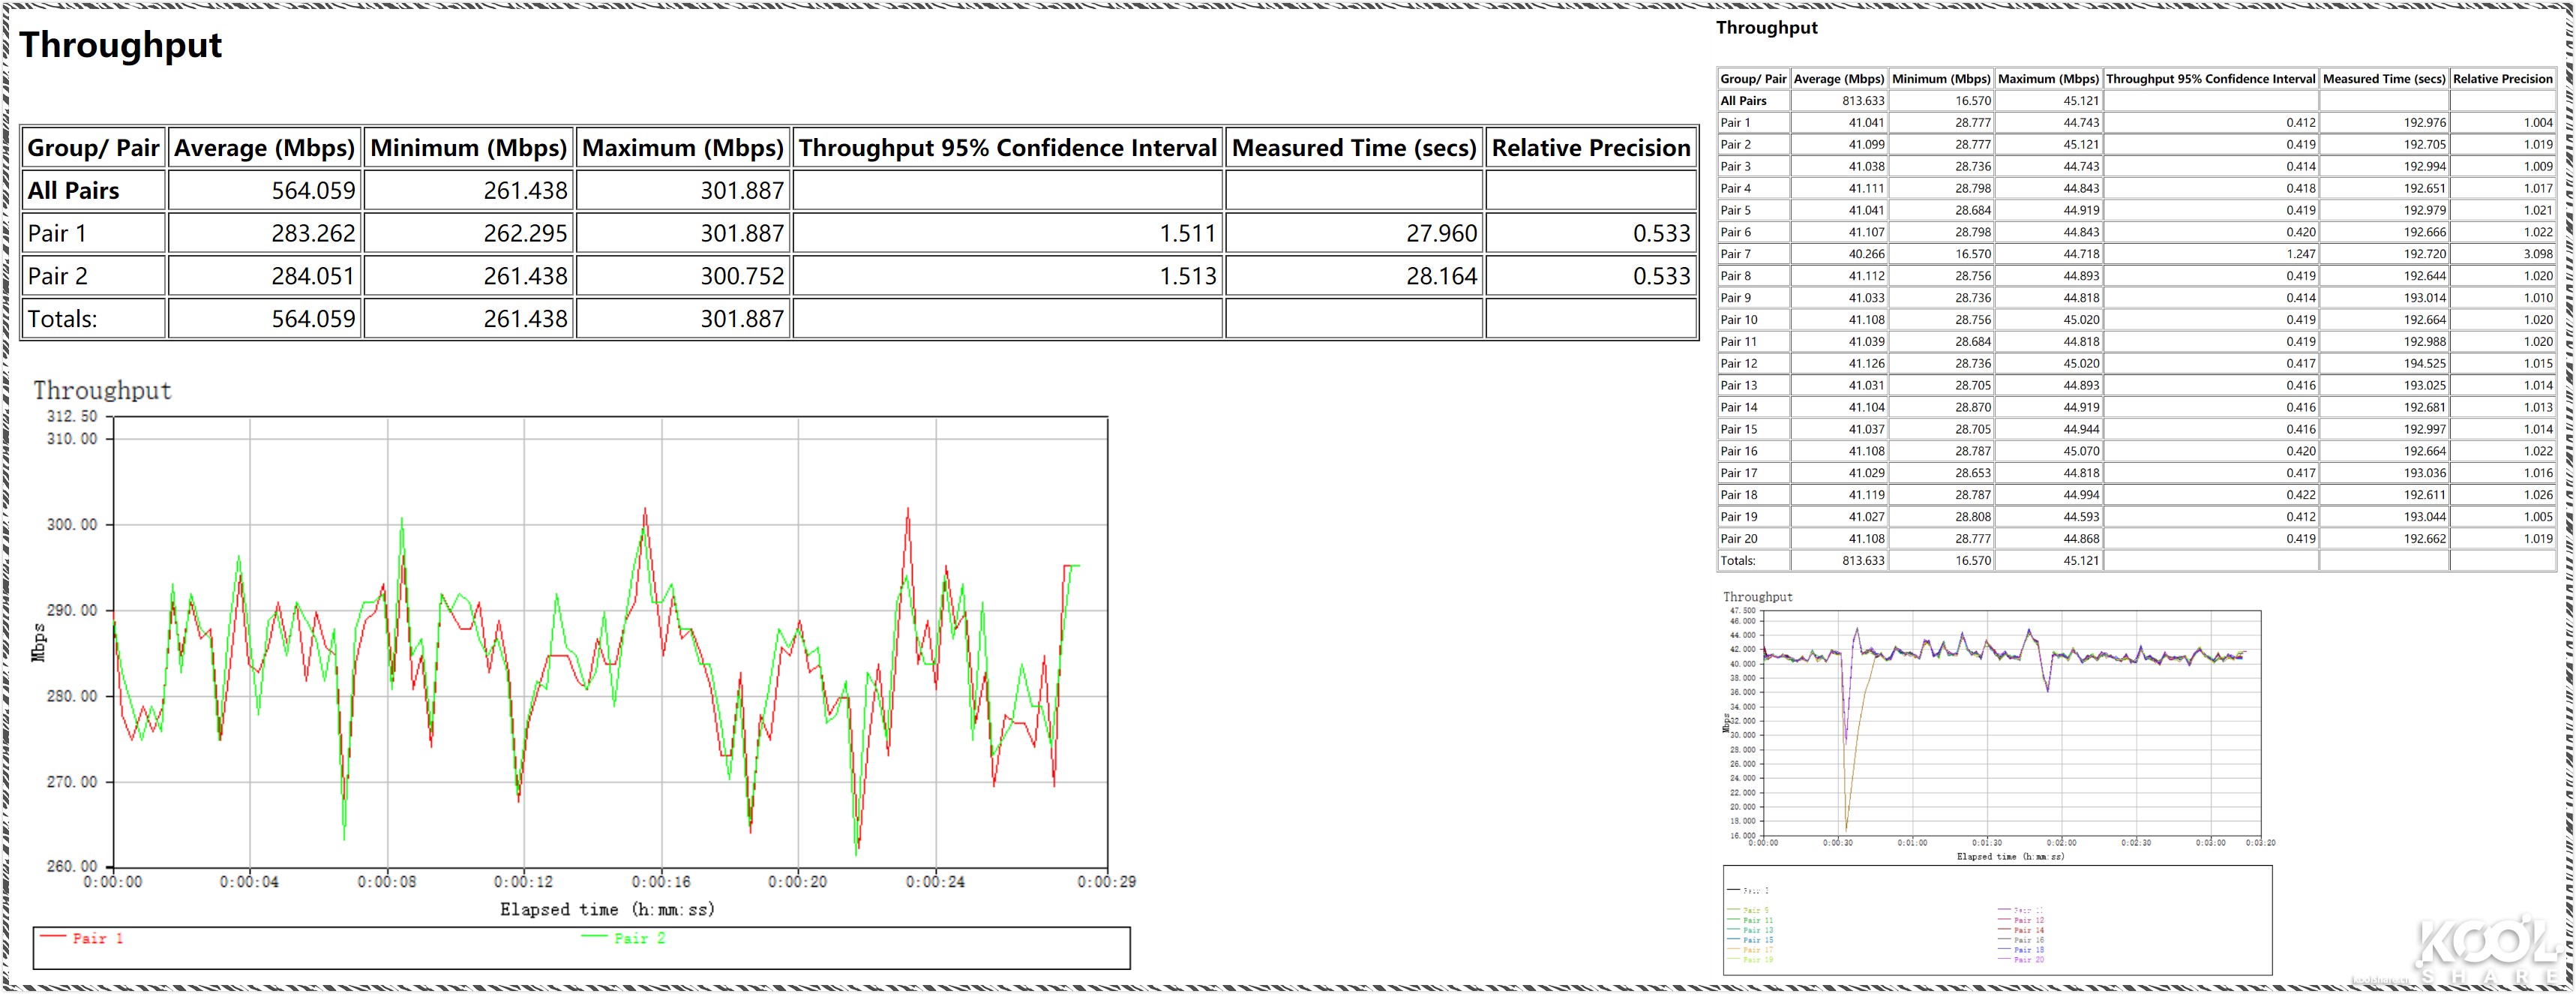Click small table's Maximum (Mbps) header
The width and height of the screenshot is (2576, 994).
2047,79
